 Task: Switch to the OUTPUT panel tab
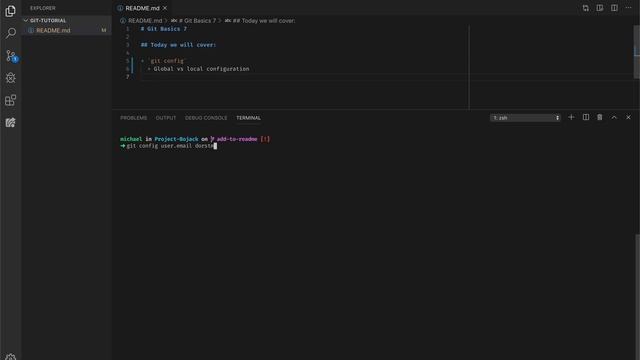[x=166, y=118]
